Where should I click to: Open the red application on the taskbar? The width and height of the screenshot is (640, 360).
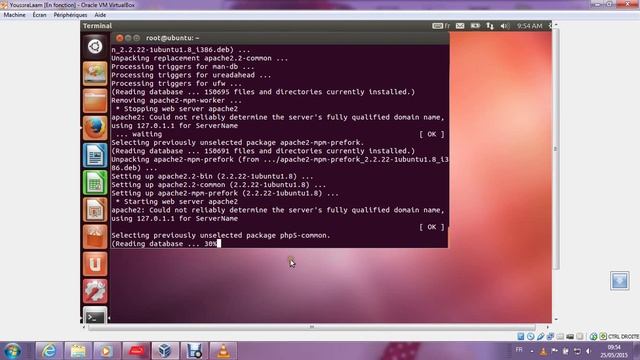(136, 351)
